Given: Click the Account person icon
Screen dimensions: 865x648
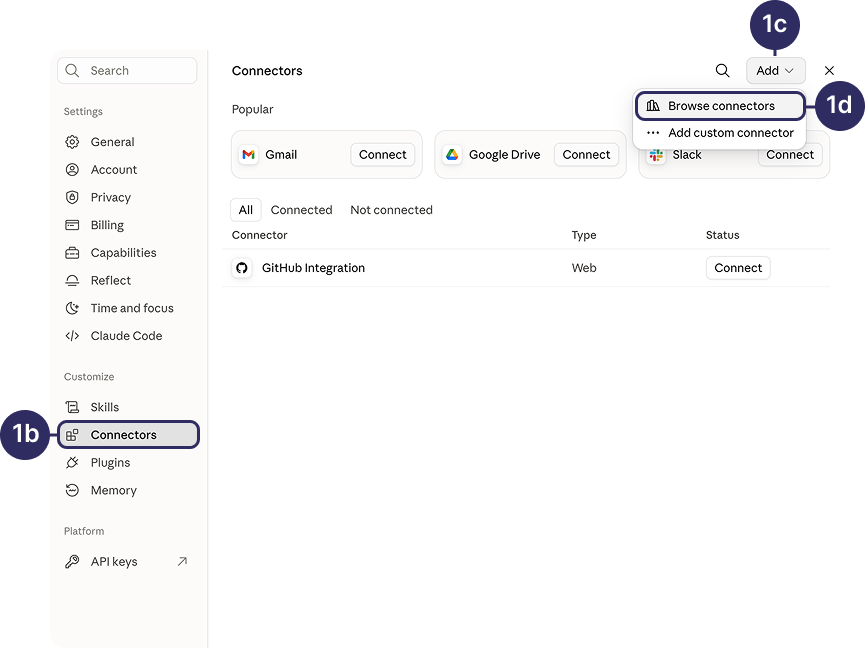Looking at the screenshot, I should (x=72, y=169).
